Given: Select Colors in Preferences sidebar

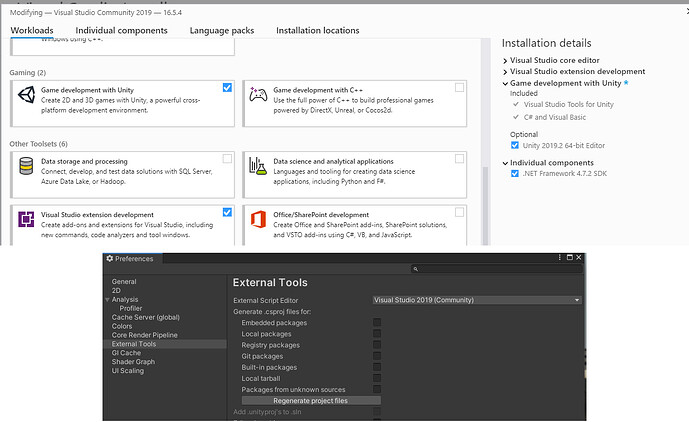Looking at the screenshot, I should 122,326.
